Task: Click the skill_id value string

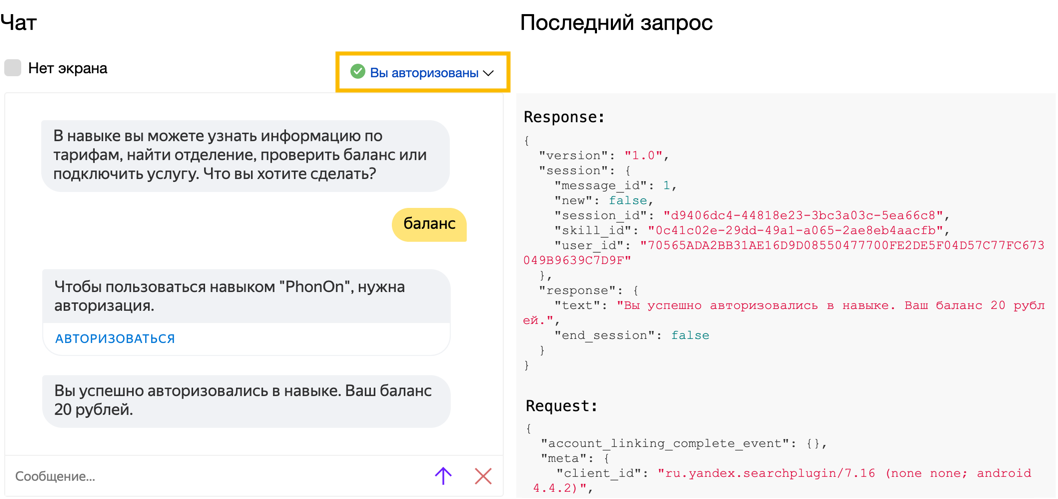Action: coord(795,230)
